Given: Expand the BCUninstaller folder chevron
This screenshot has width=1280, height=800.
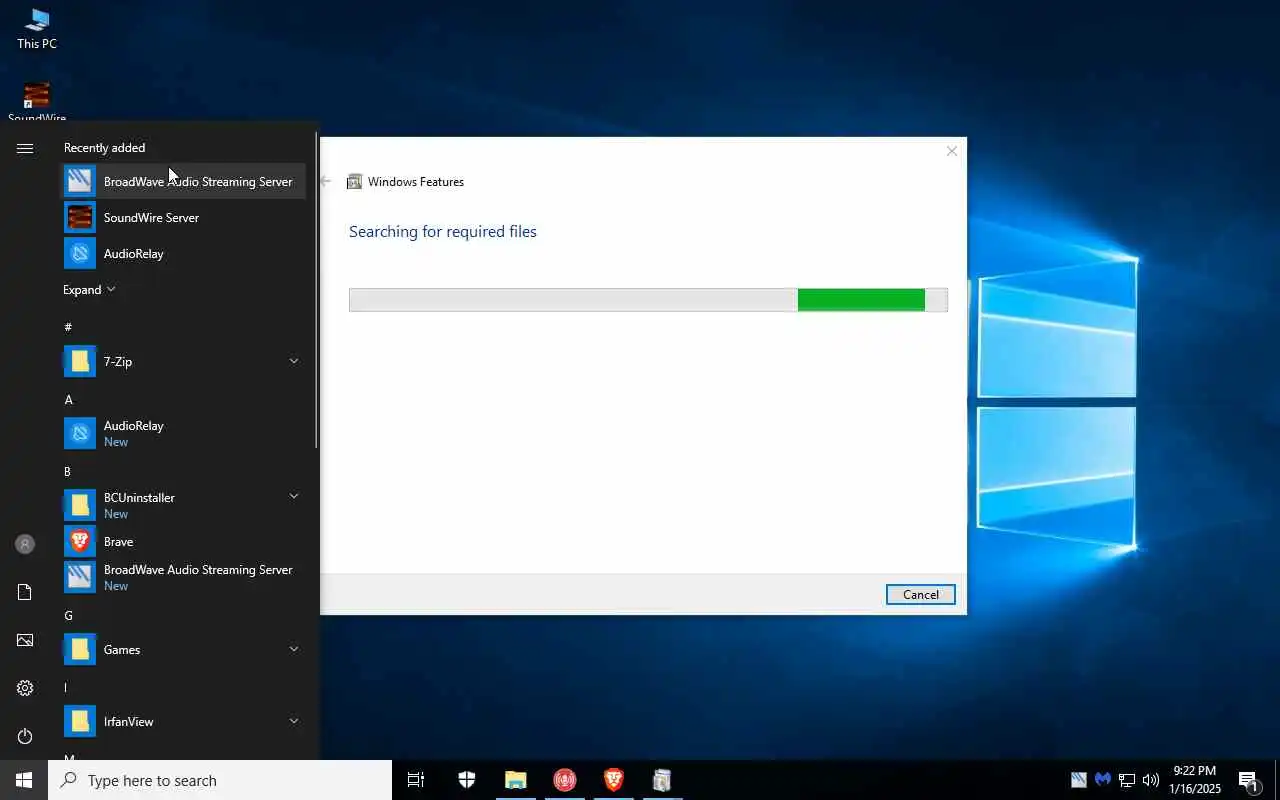Looking at the screenshot, I should tap(294, 496).
